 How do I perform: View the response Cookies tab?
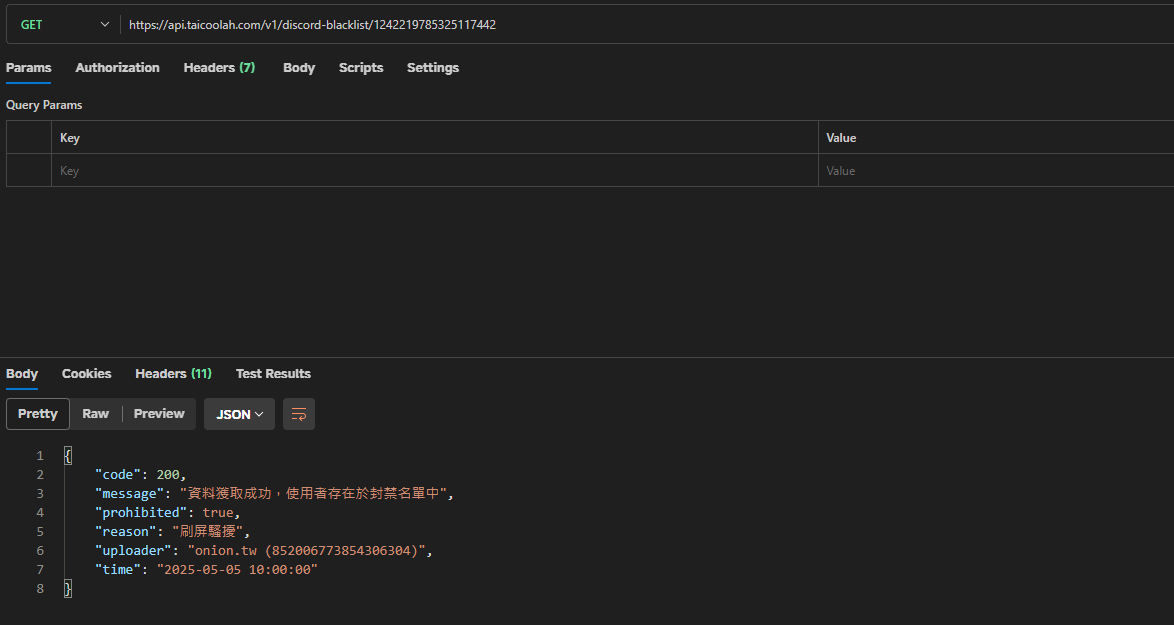click(87, 374)
